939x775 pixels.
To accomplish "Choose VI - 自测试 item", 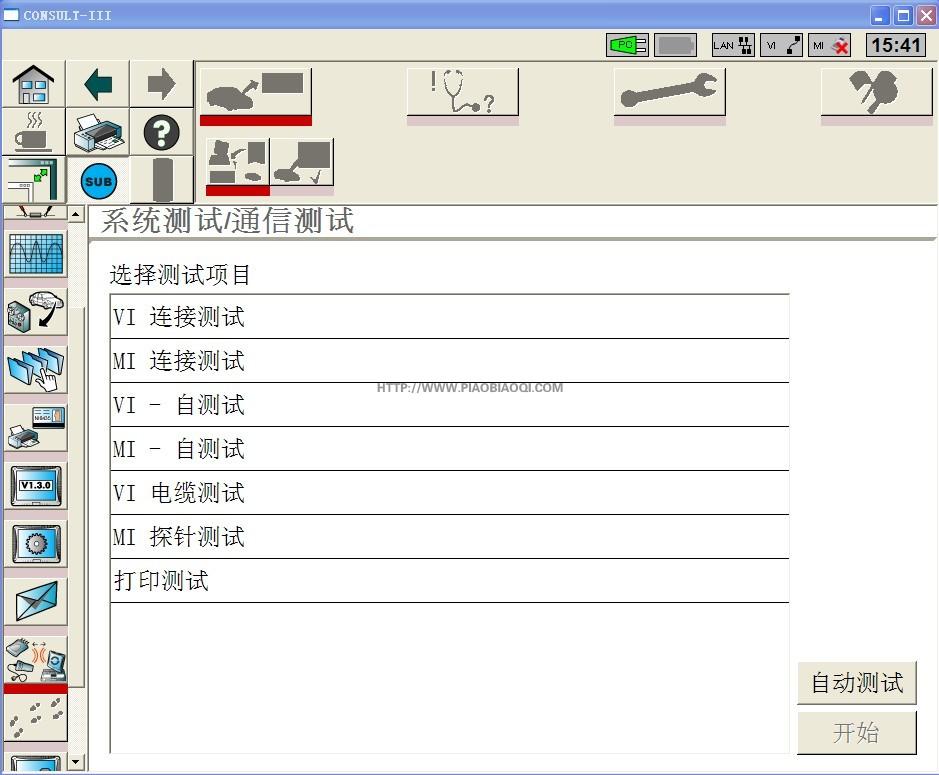I will point(449,405).
